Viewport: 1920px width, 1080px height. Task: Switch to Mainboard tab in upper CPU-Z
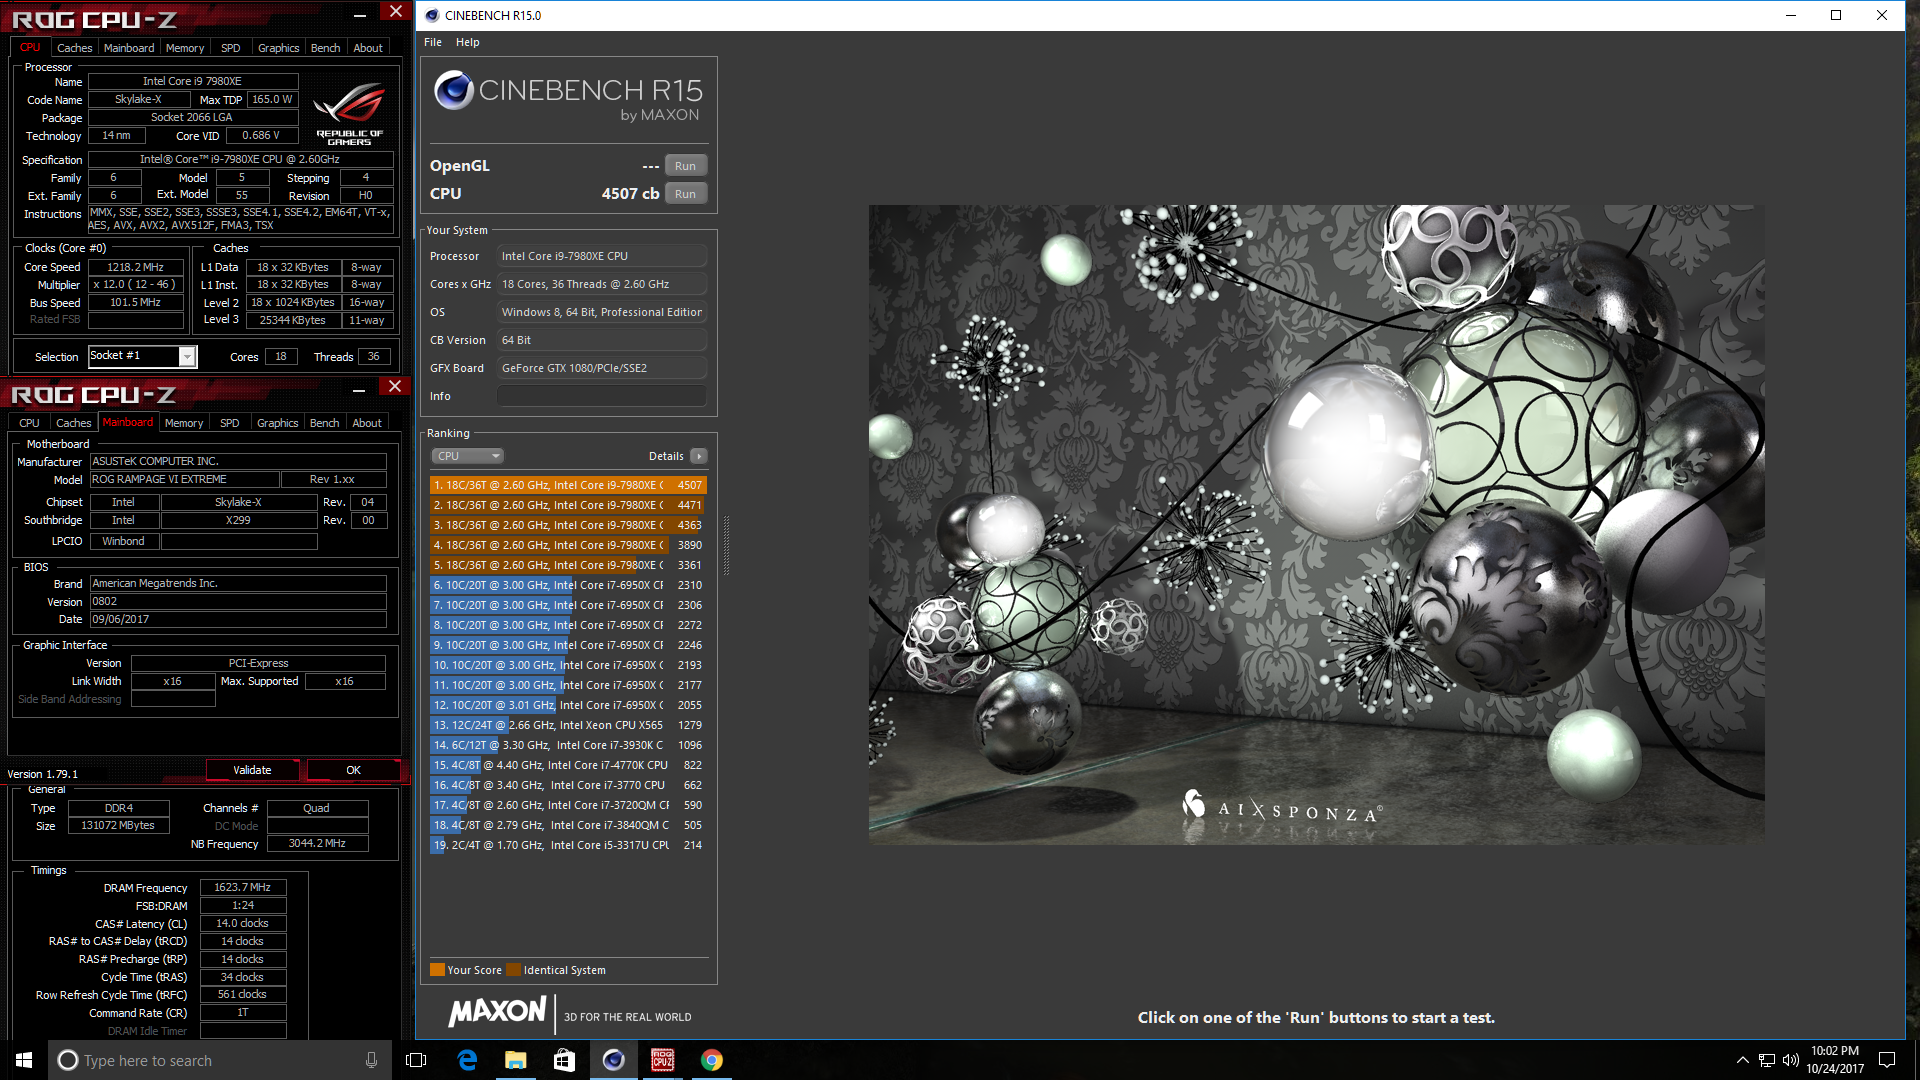[129, 48]
